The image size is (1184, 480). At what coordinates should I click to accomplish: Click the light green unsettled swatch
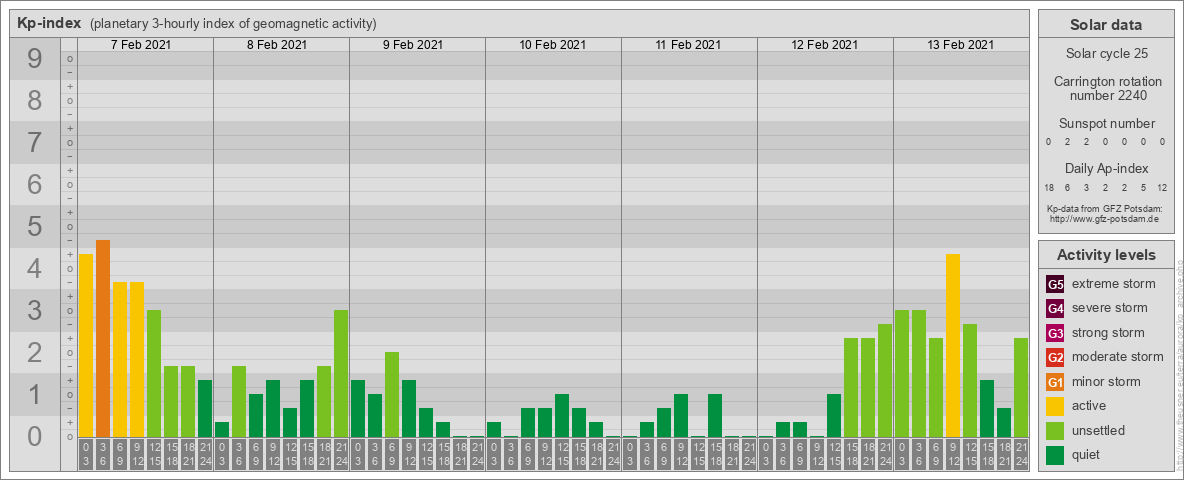pyautogui.click(x=1055, y=431)
